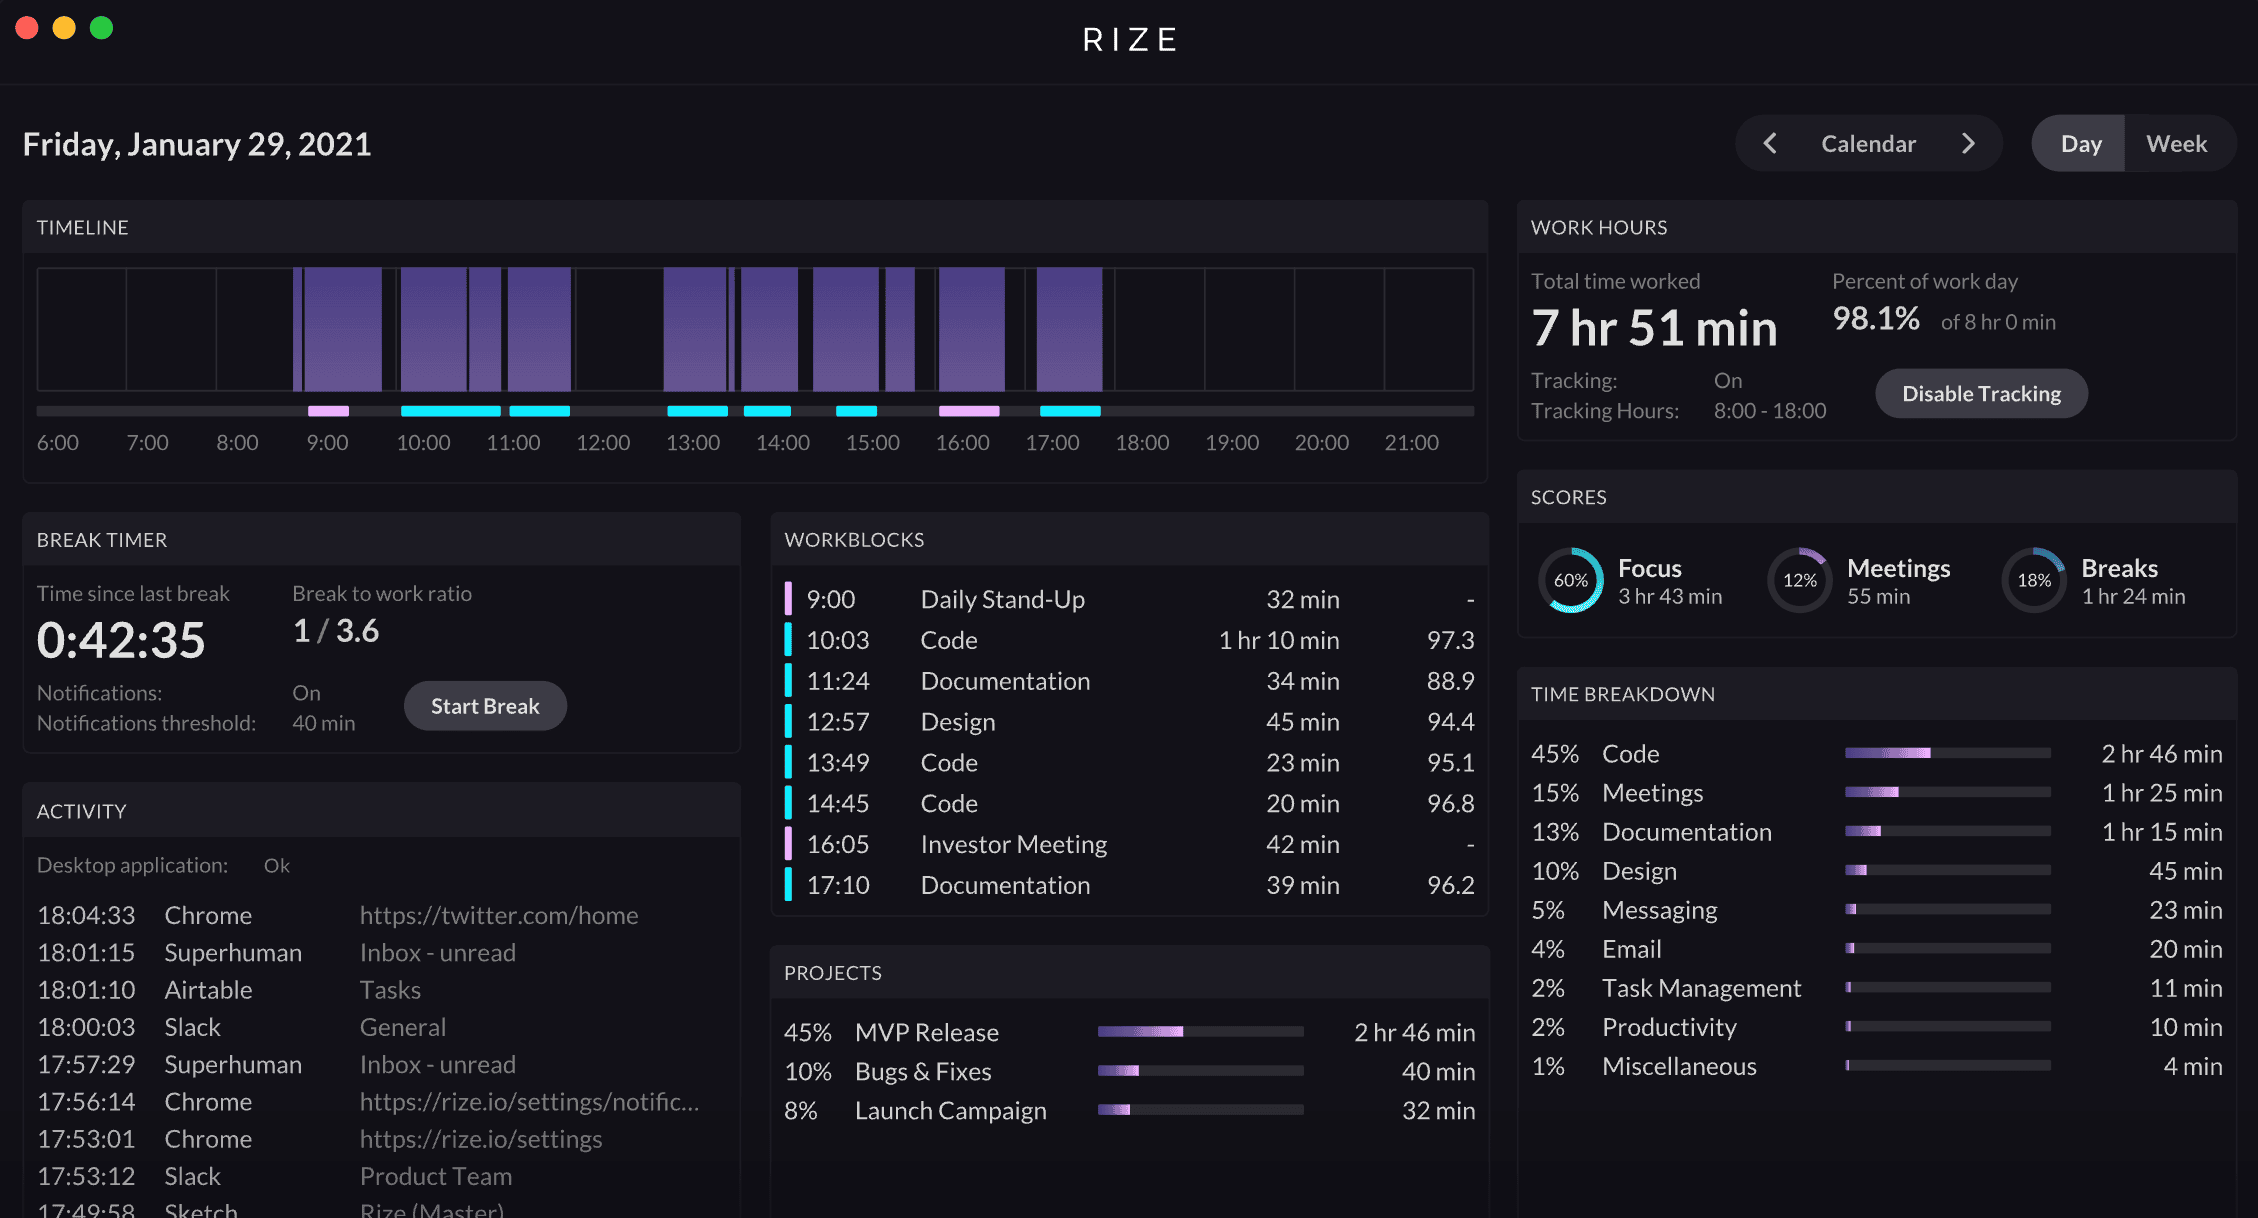Start a break using the Break Timer
Screen dimensions: 2258x1218
tap(485, 705)
